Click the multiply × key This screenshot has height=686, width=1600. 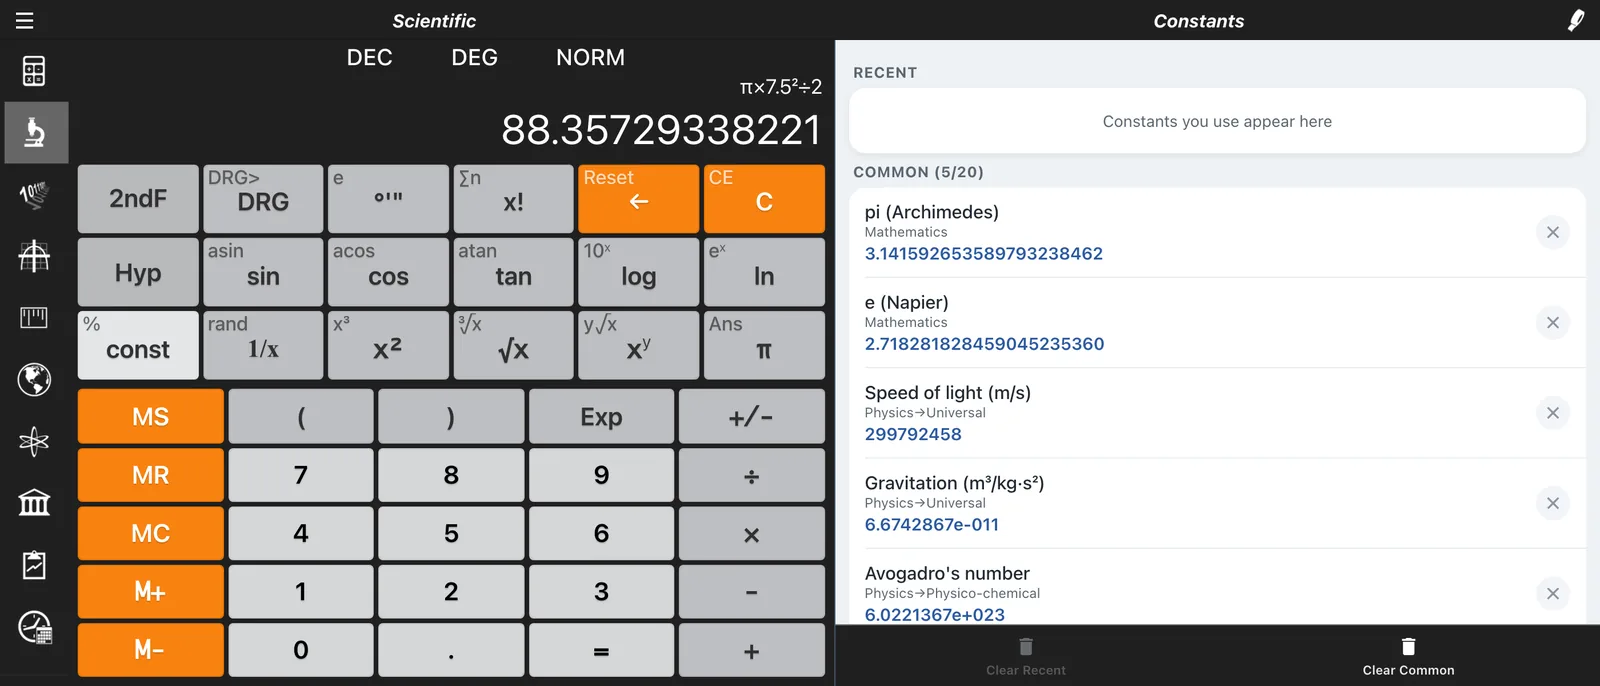tap(752, 533)
